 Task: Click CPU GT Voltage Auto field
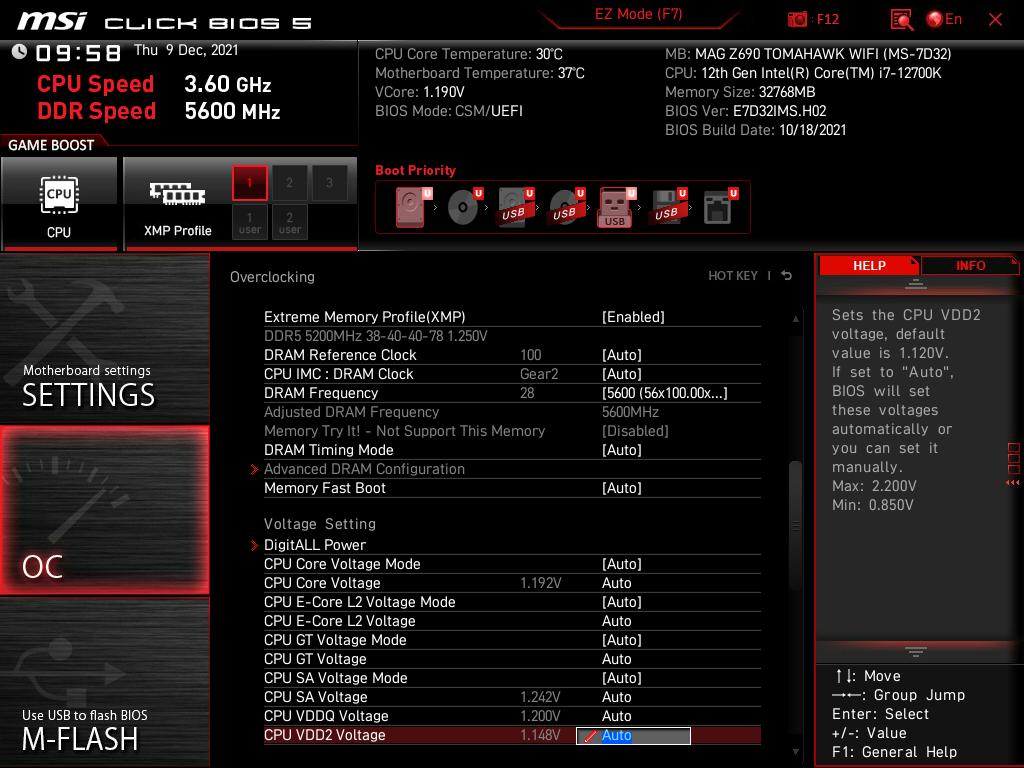pos(616,658)
